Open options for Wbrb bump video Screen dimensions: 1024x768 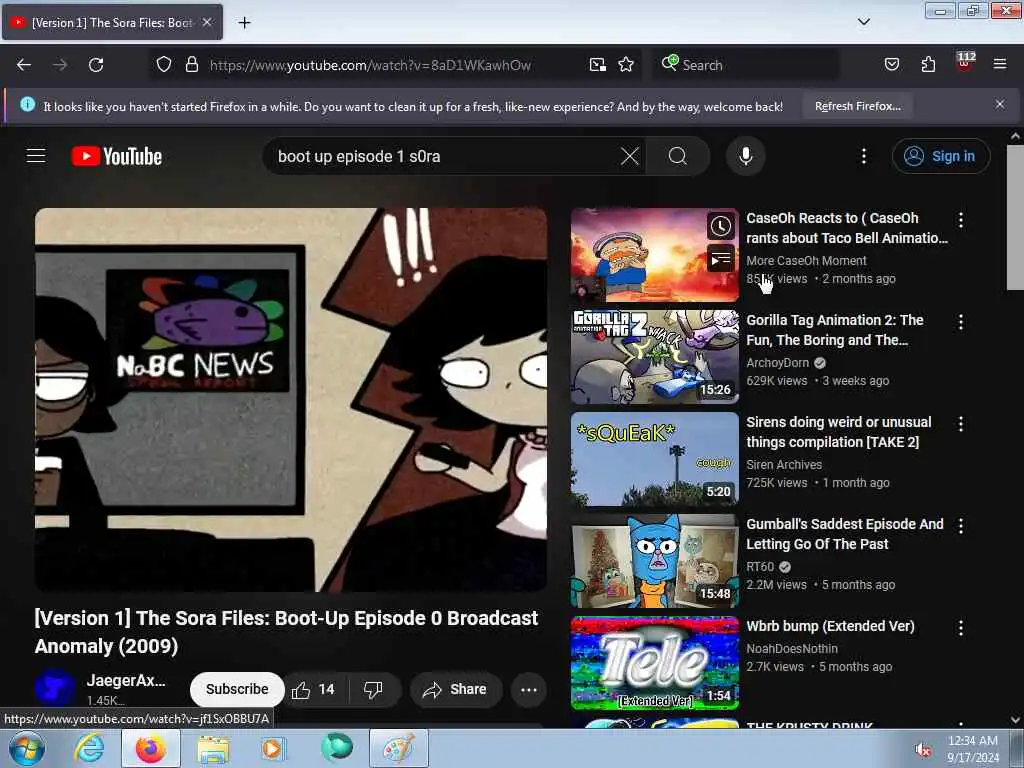(x=961, y=628)
